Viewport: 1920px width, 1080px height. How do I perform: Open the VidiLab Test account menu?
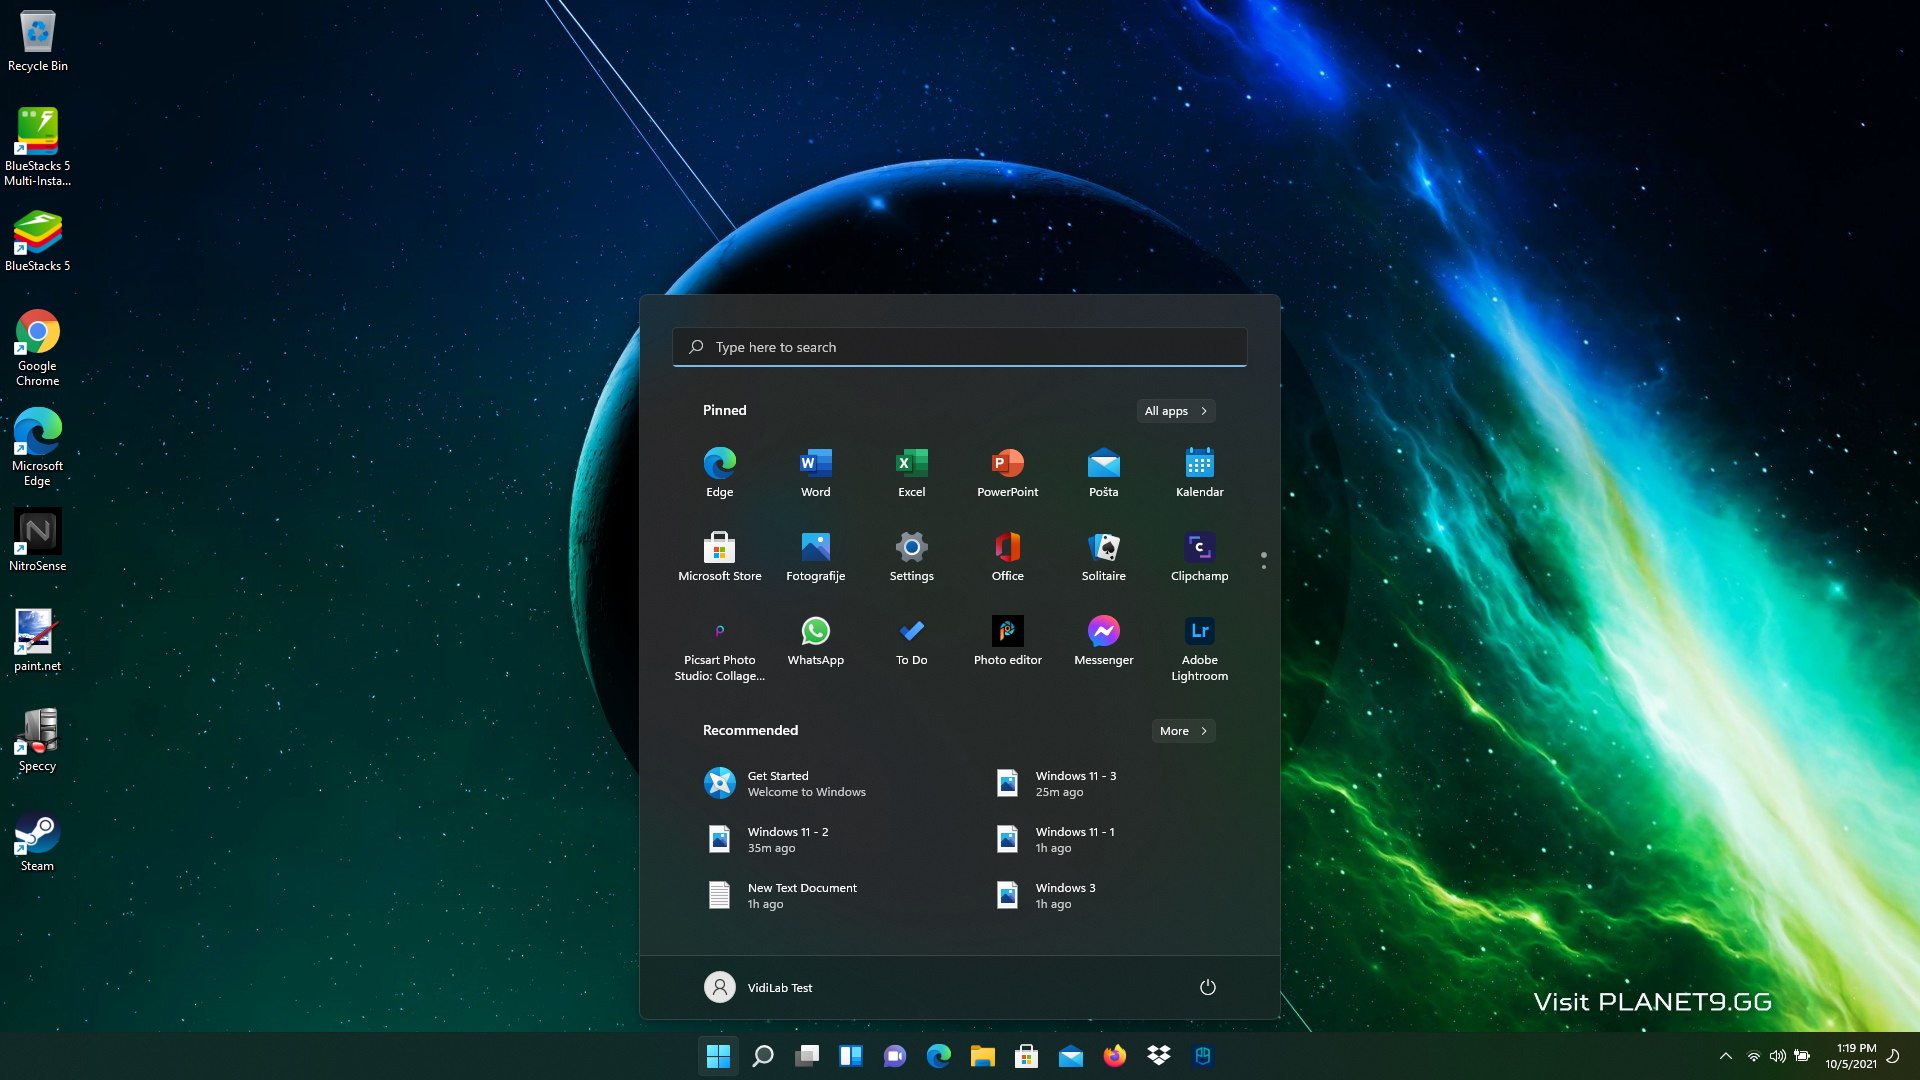point(758,987)
